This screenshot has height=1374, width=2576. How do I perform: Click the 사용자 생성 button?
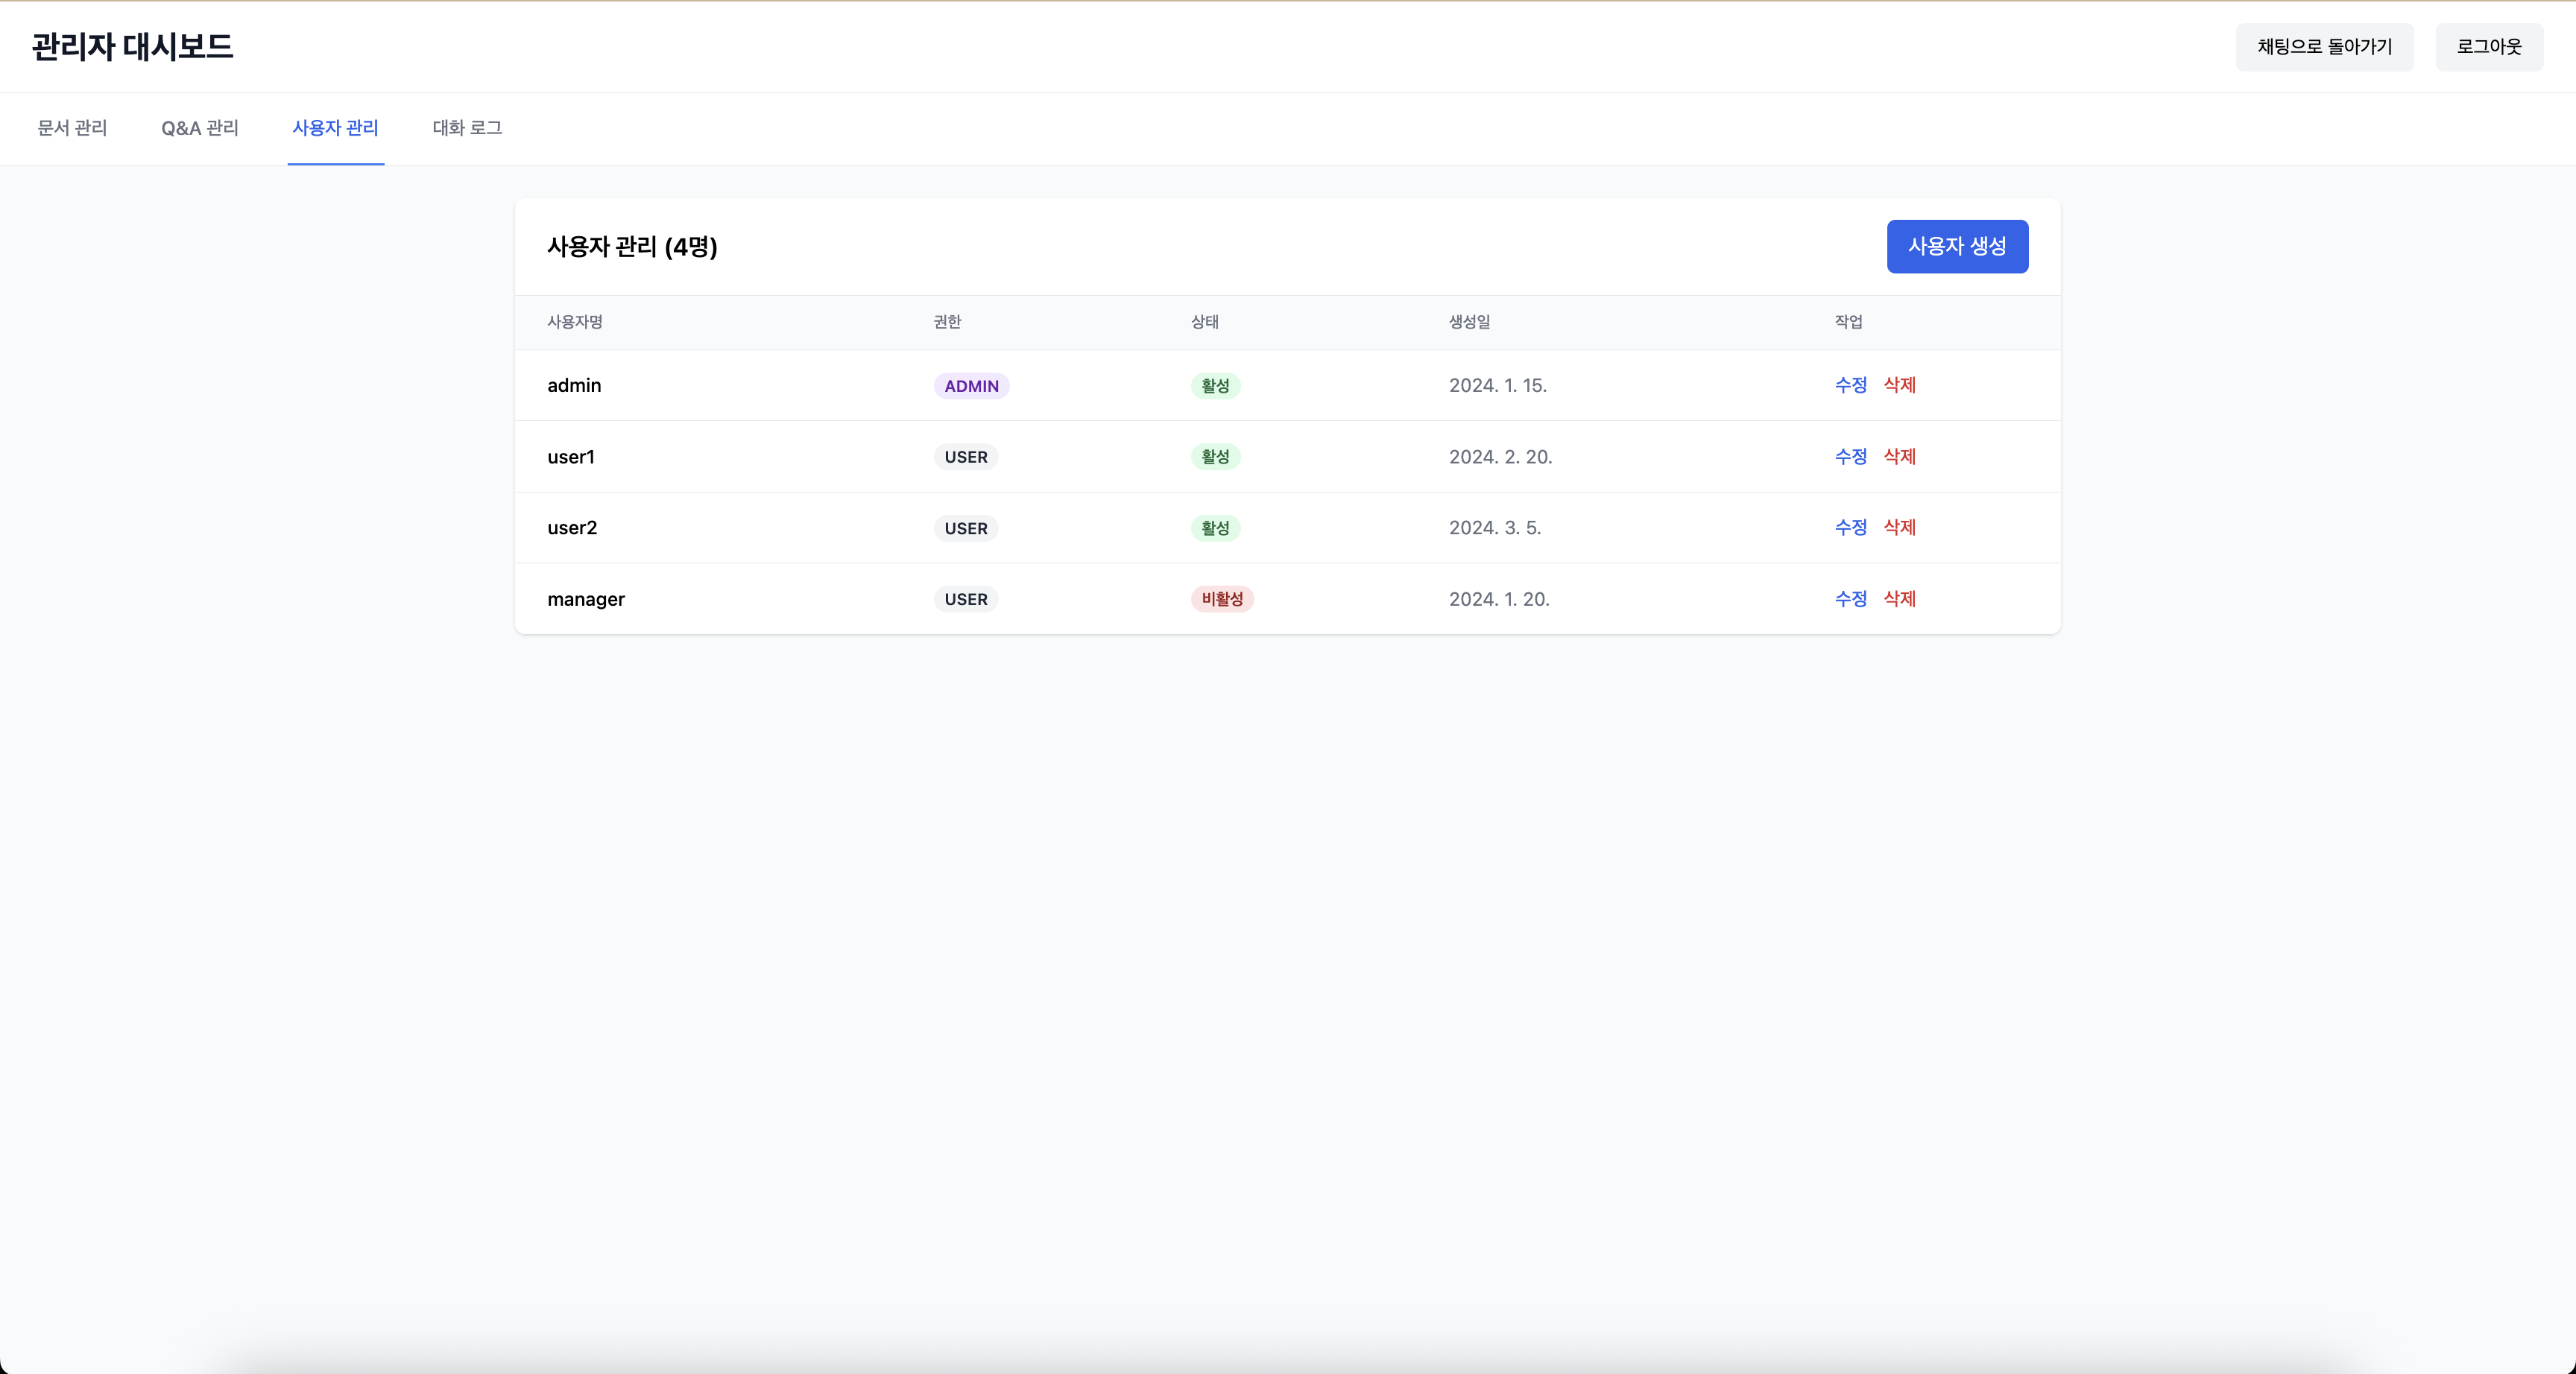[x=1956, y=246]
